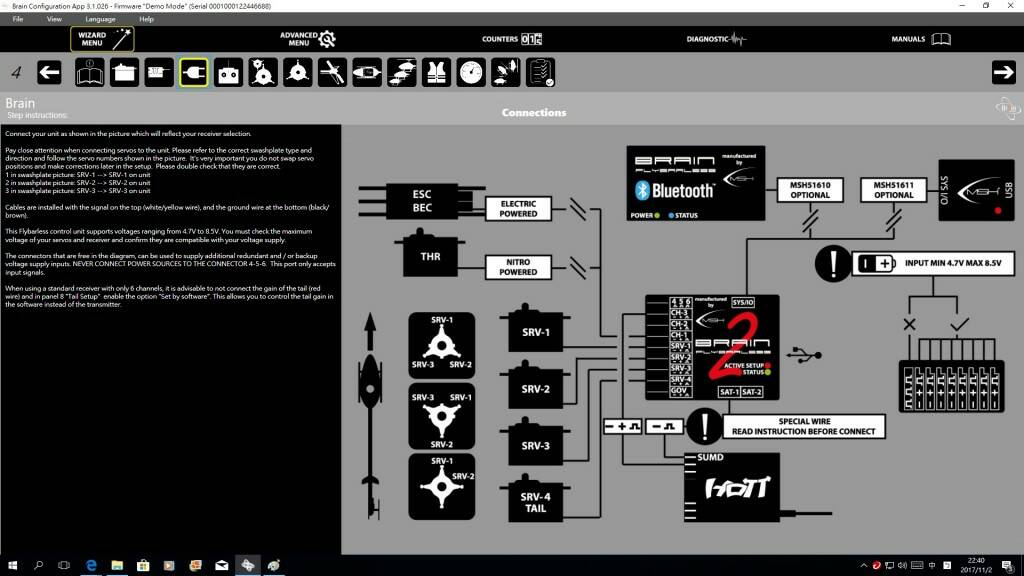The width and height of the screenshot is (1024, 576).
Task: Select the transmitter radio wizard step icon
Action: coord(228,72)
